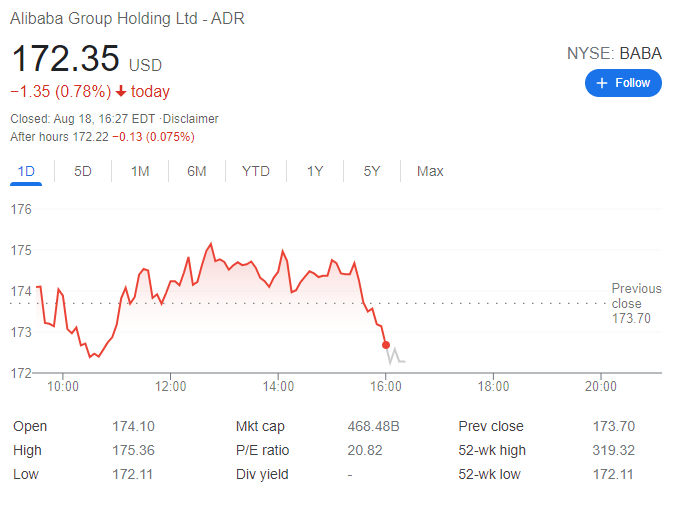Click the red down arrow beside today
Viewport: 673px width, 508px height.
point(121,92)
